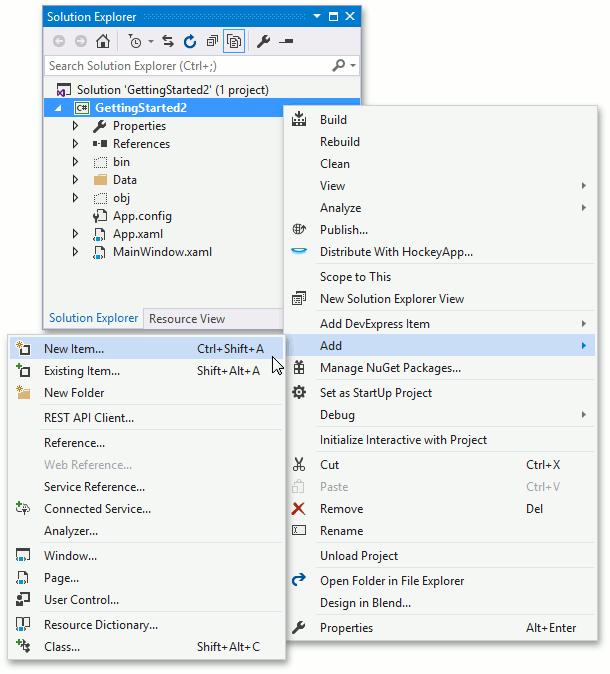Switch to Solution Explorer tab
Screen dimensions: 610x674
(93, 318)
